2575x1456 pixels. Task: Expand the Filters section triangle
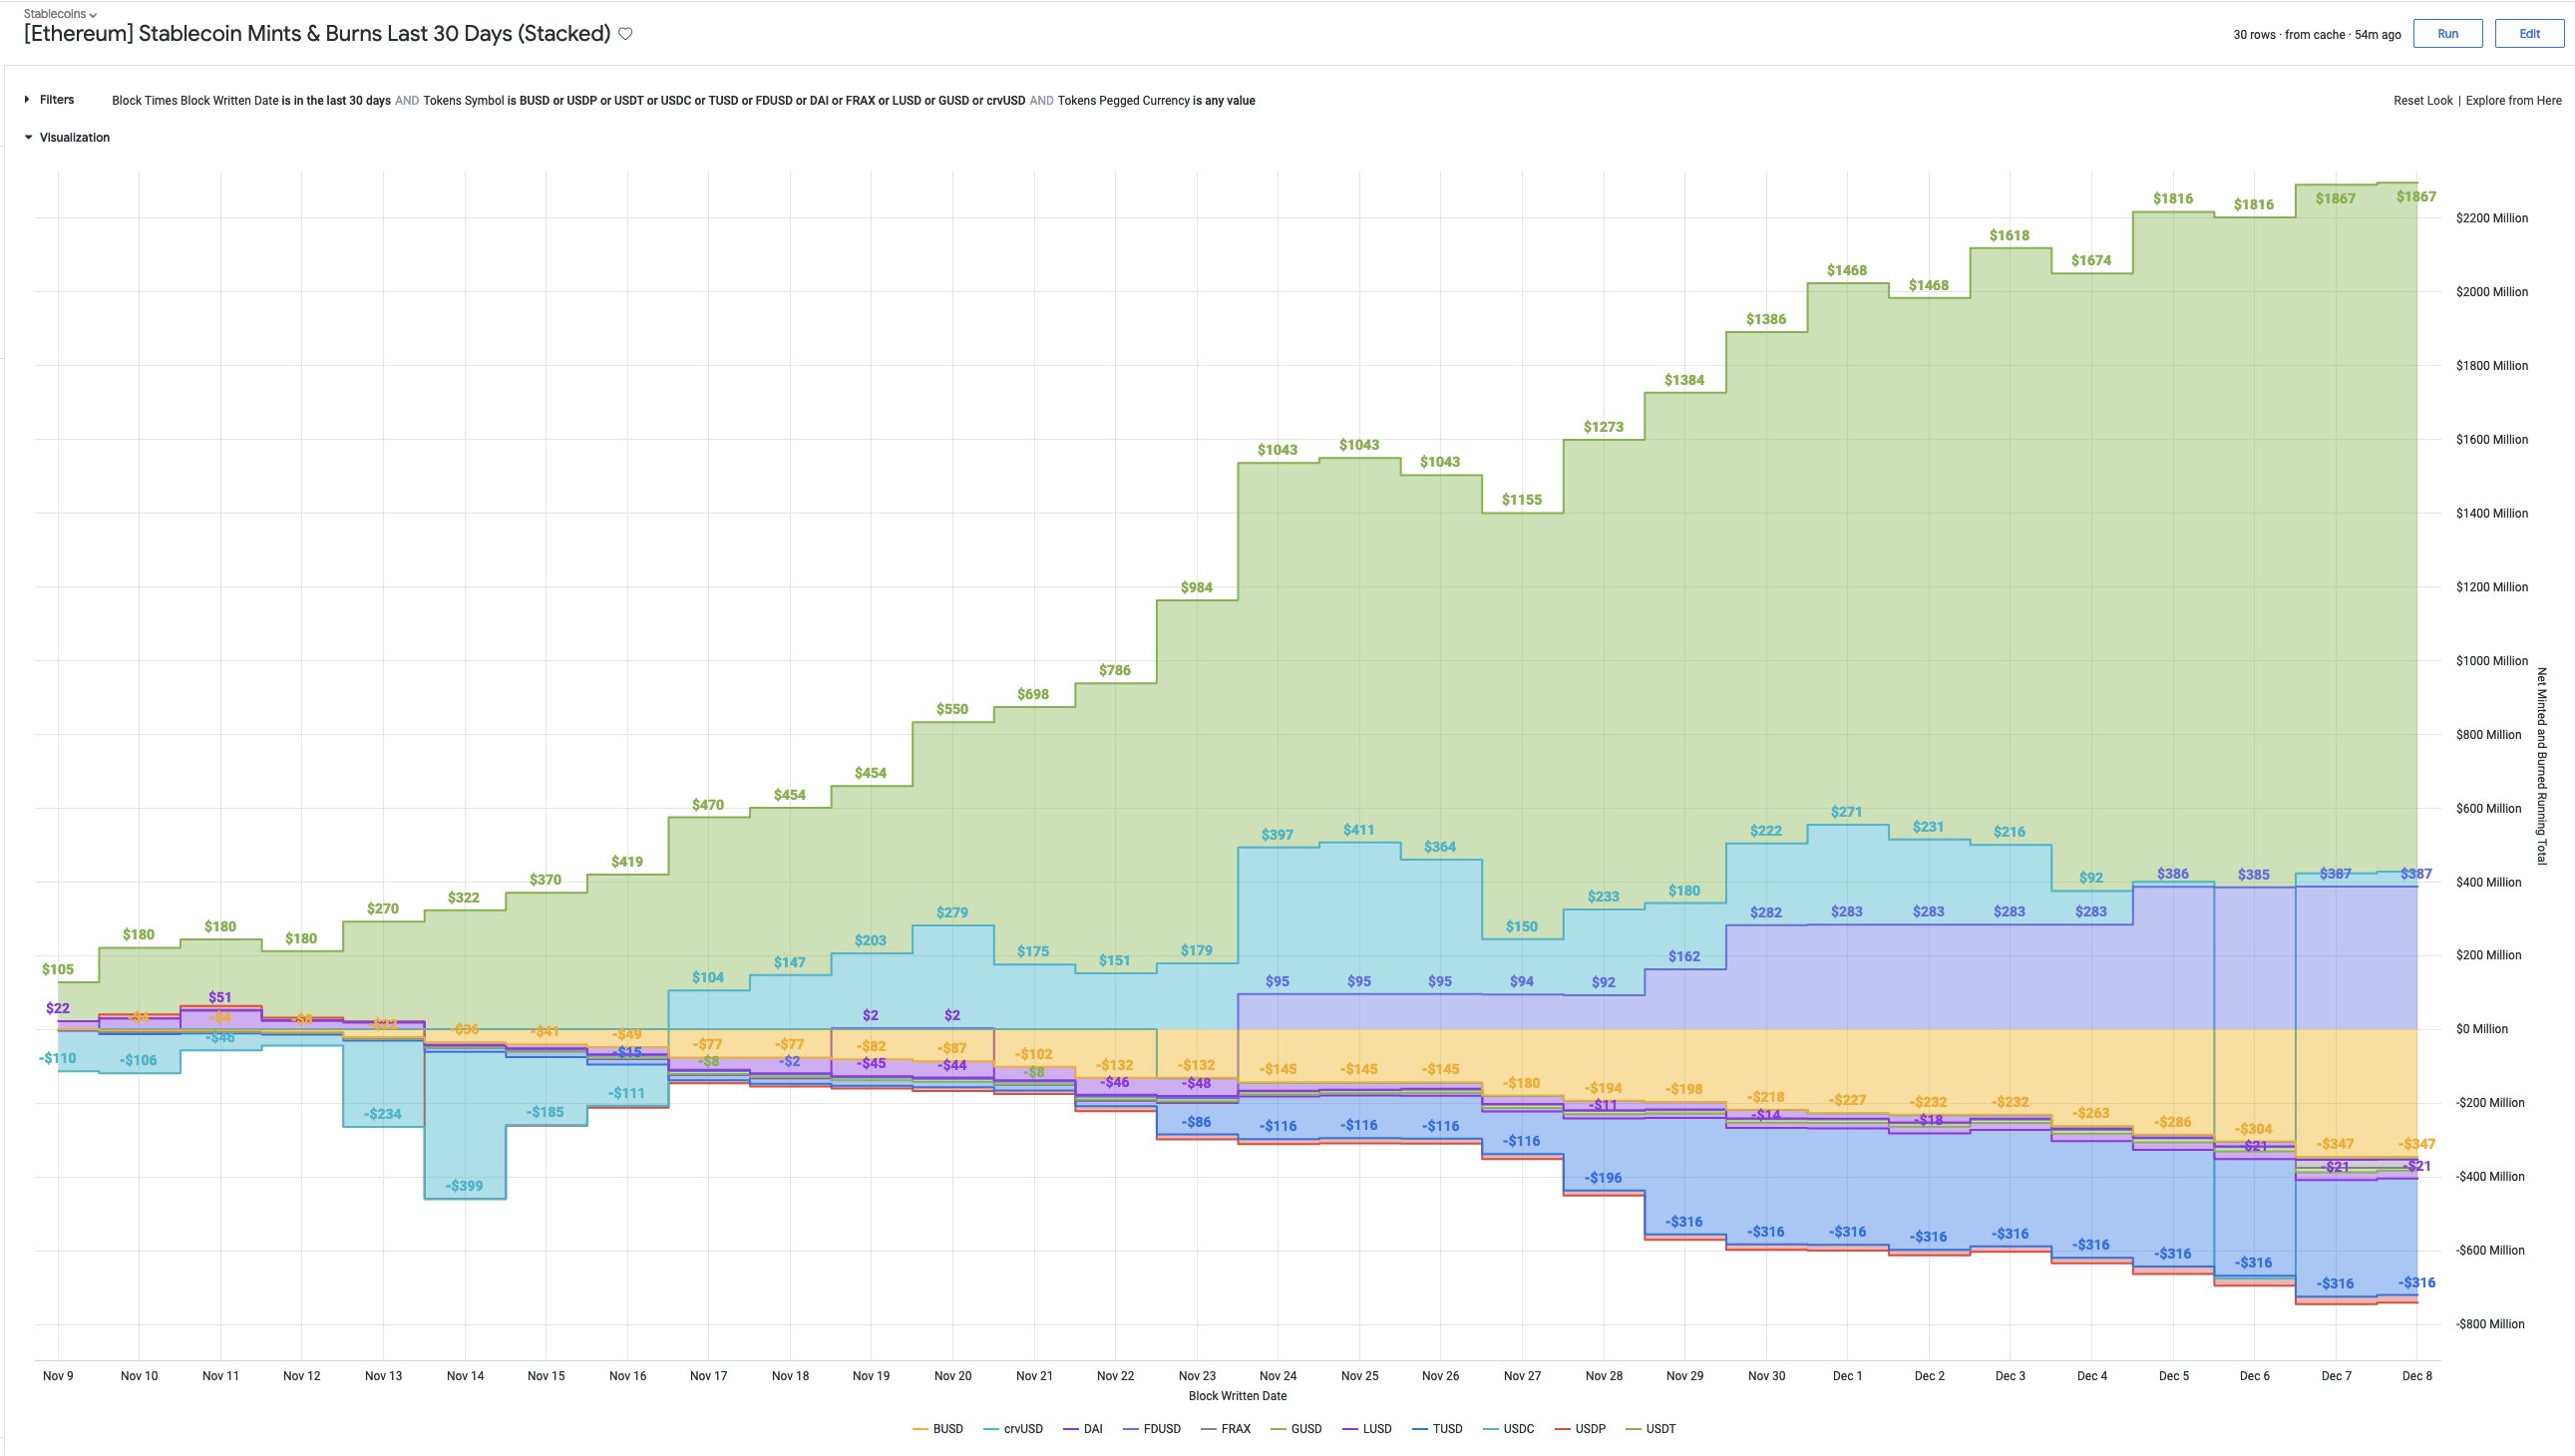point(27,100)
